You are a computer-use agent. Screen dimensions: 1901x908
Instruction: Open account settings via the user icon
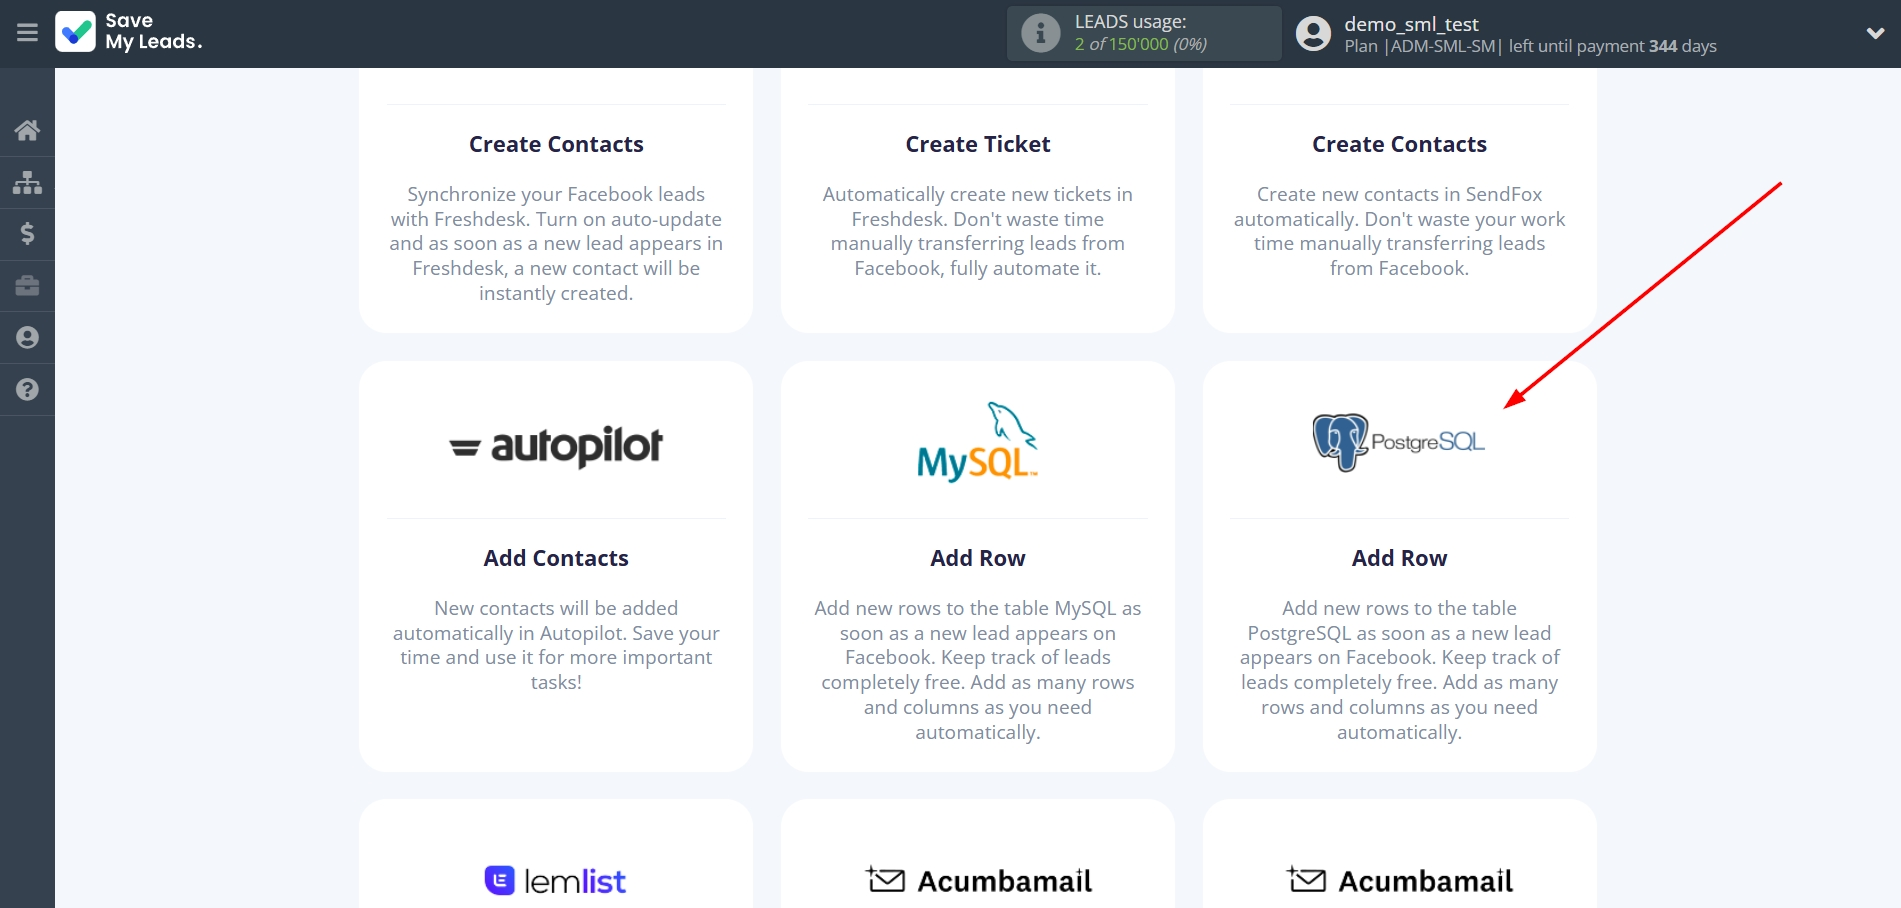coord(27,338)
